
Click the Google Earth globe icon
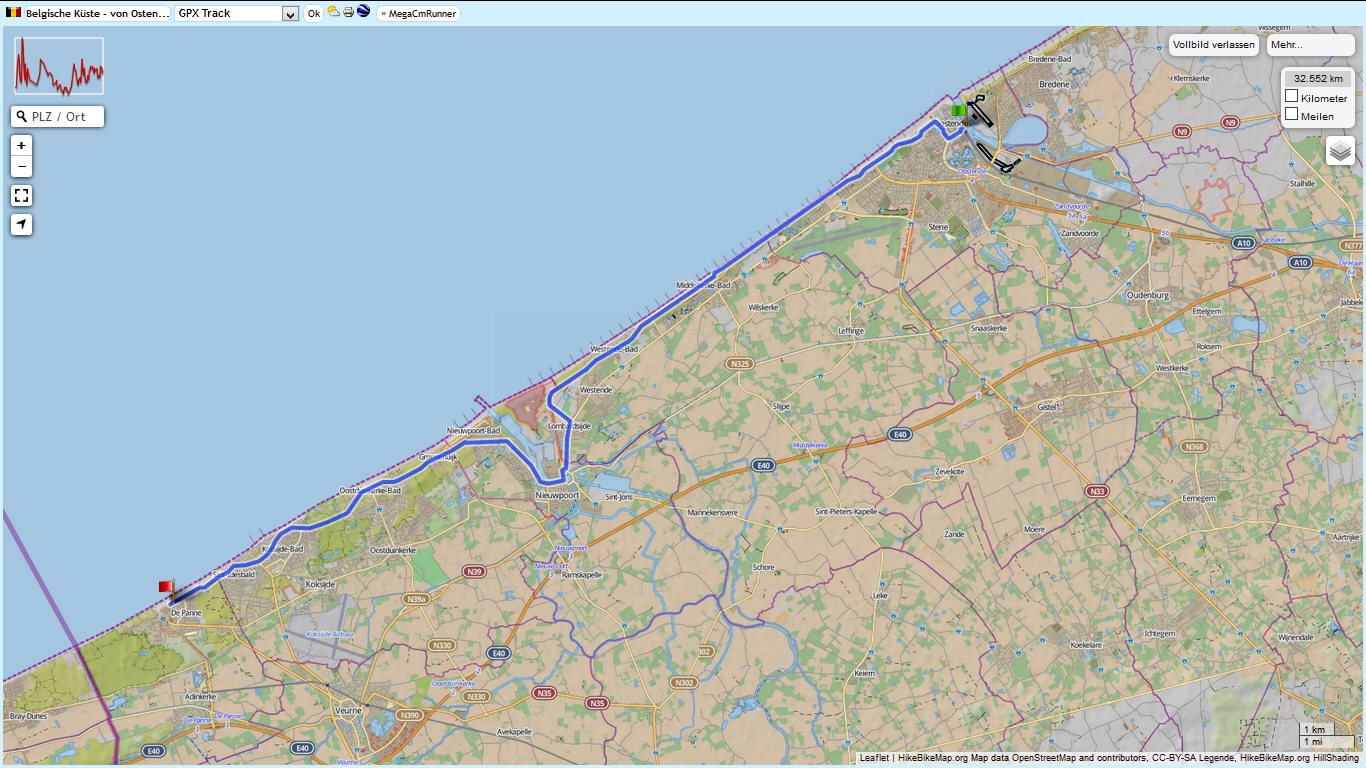point(363,12)
